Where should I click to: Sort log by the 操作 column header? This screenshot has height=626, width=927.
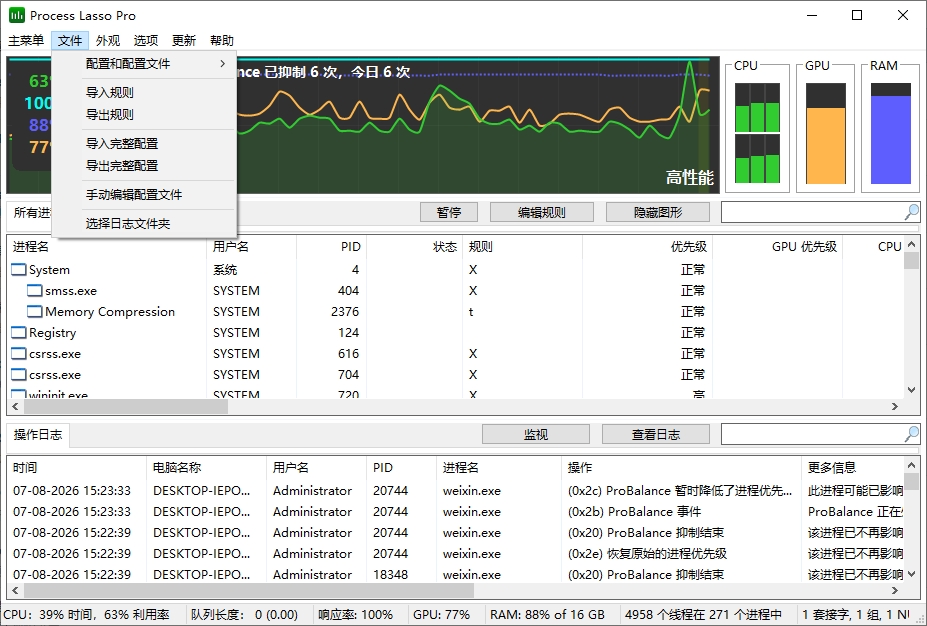click(x=681, y=468)
